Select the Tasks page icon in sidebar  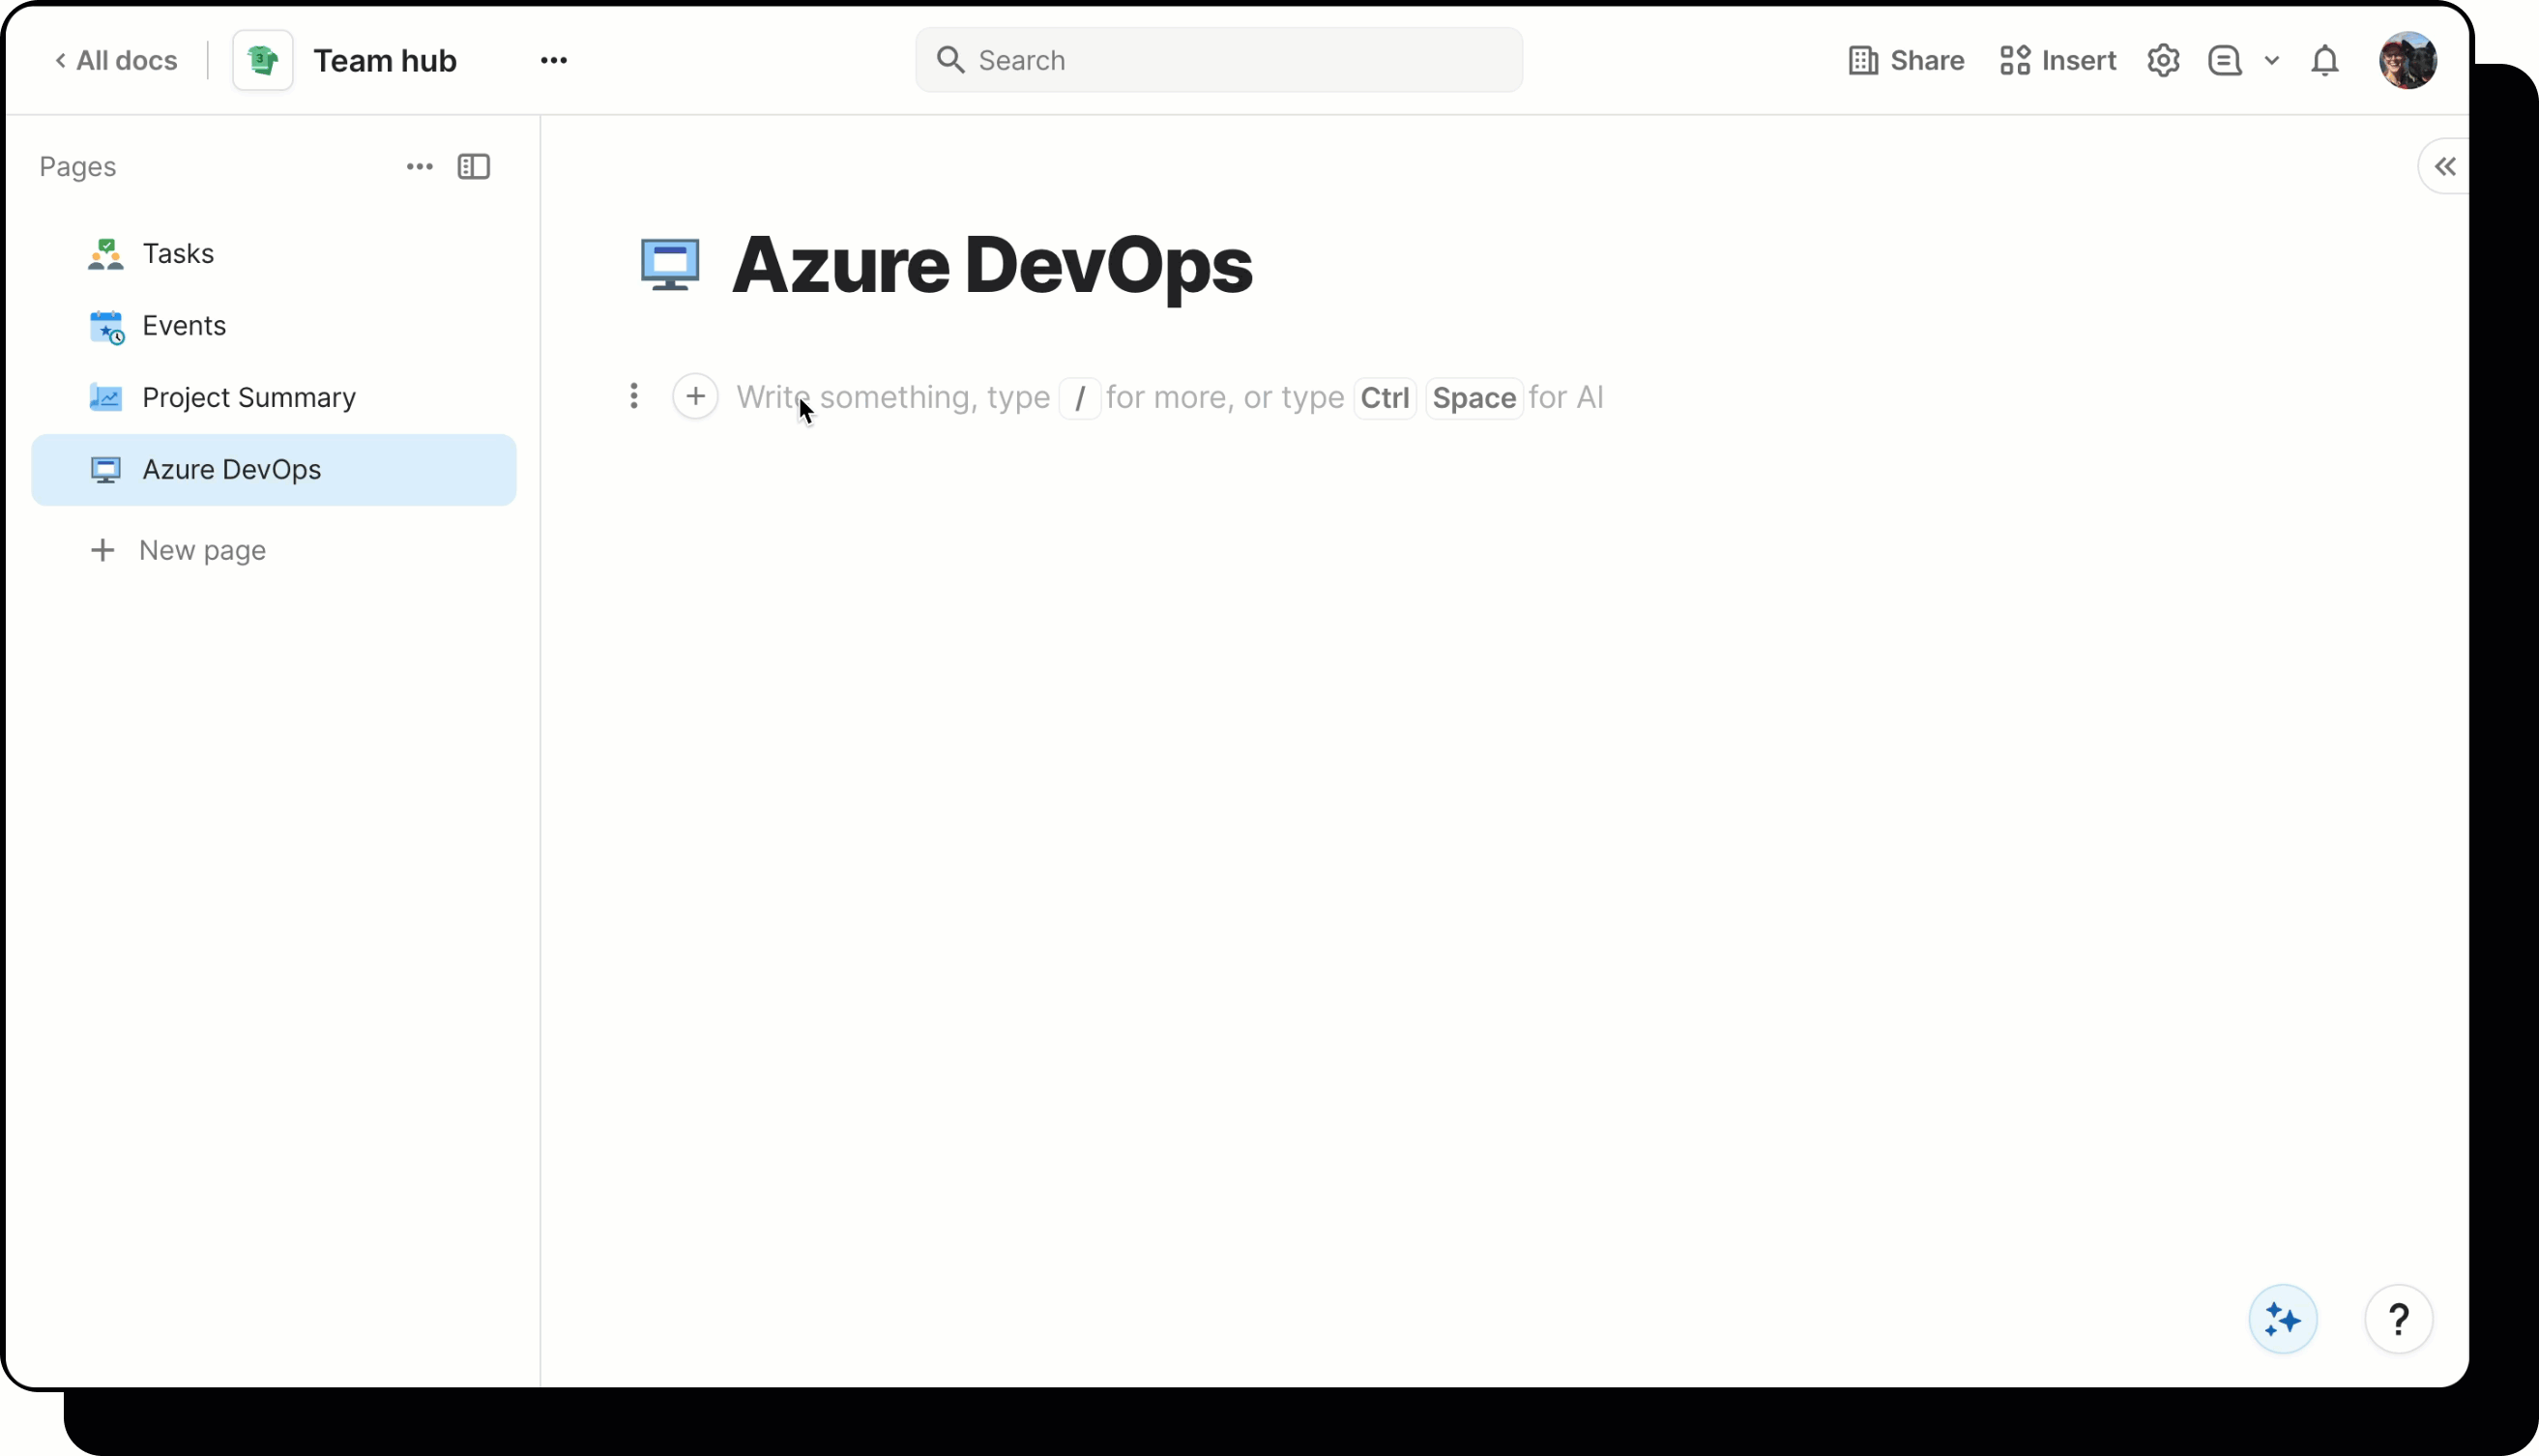coord(107,254)
